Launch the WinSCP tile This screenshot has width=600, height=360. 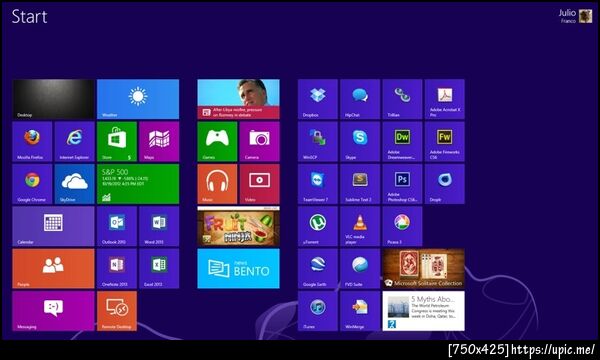click(318, 142)
